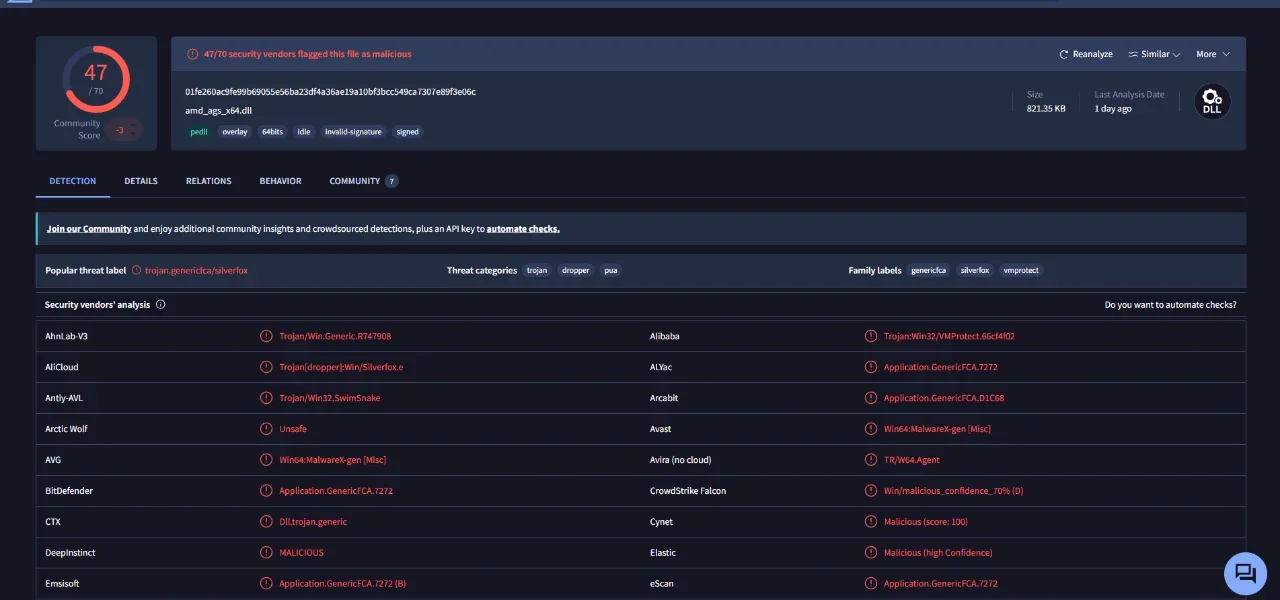Select the invalid-signature tag

(x=353, y=131)
